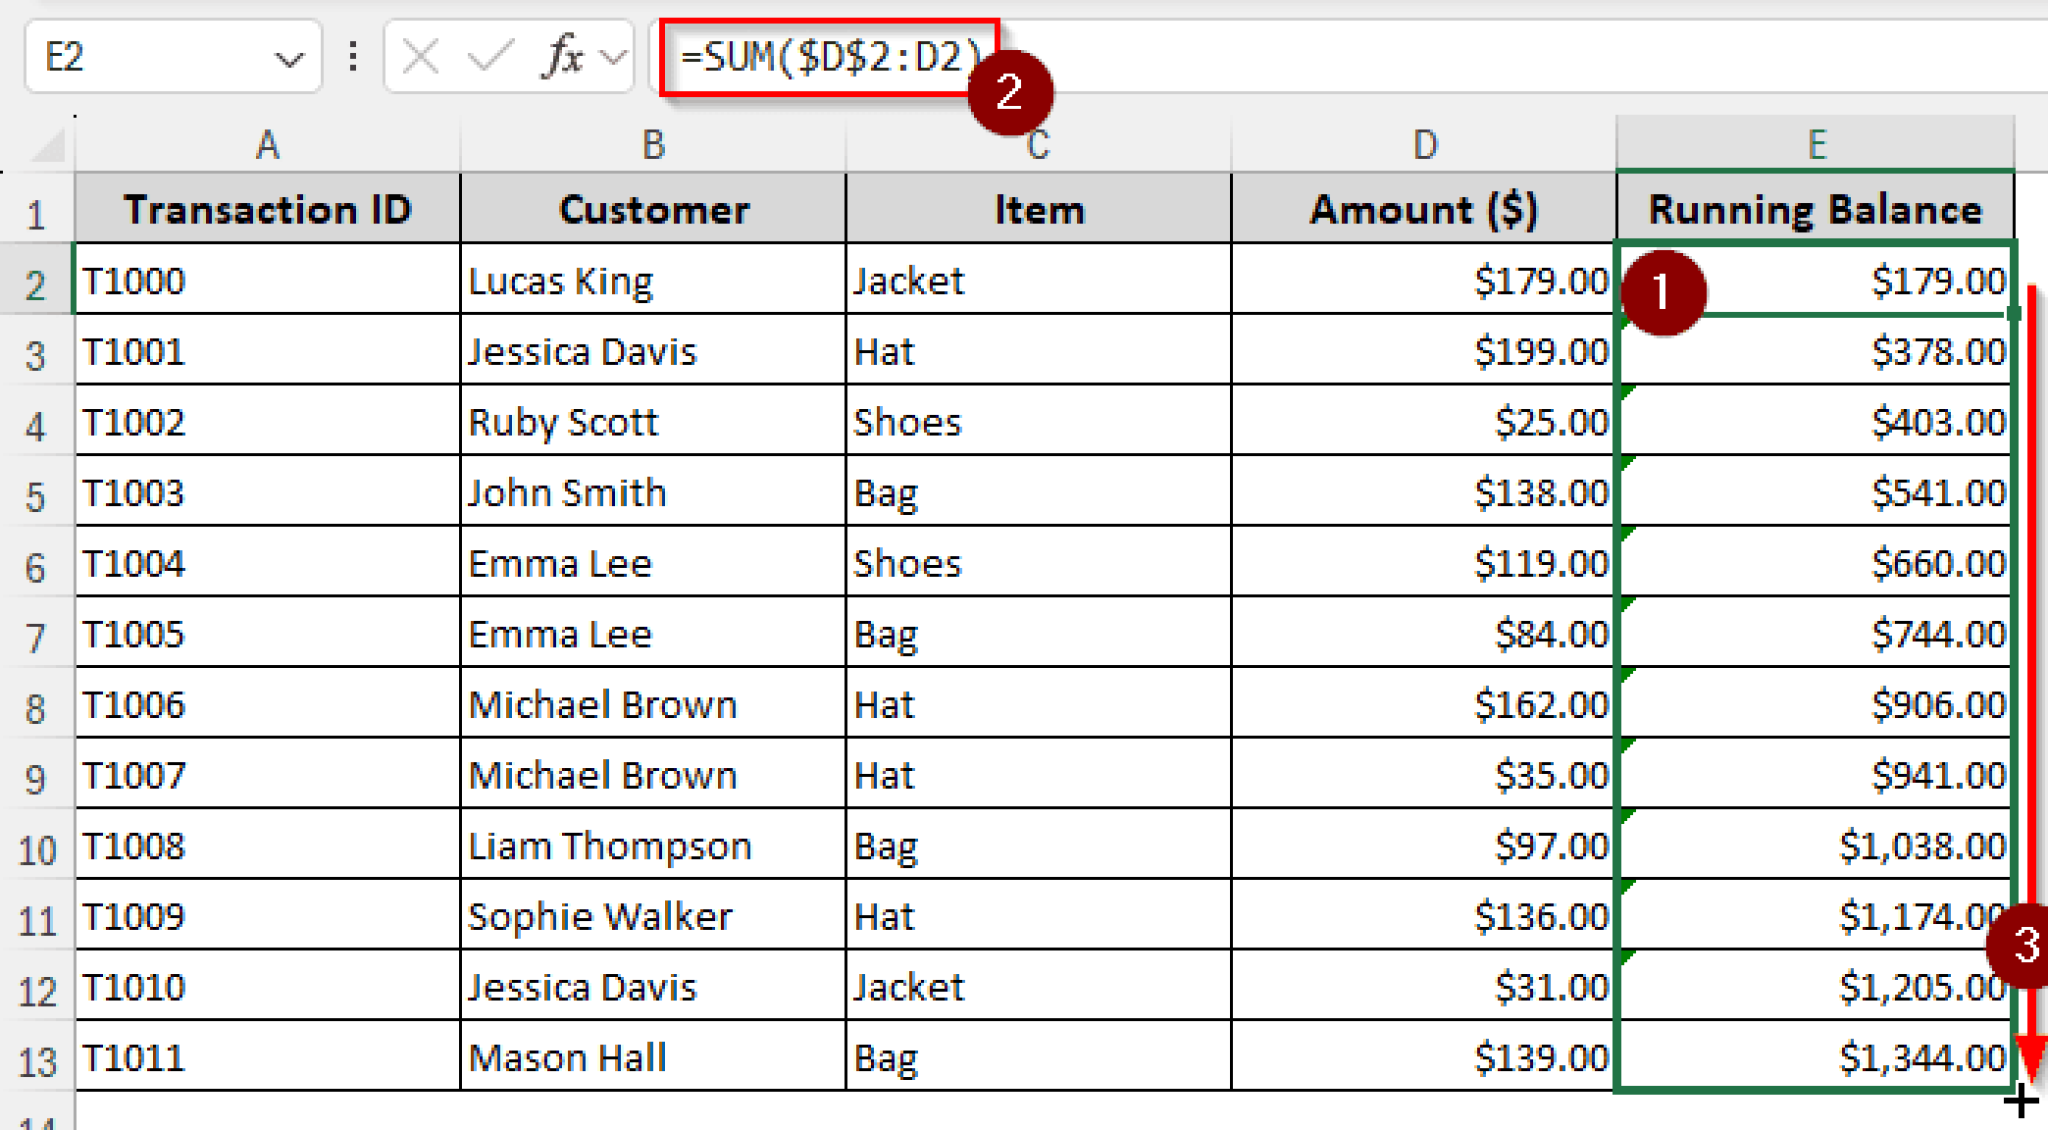Select the cell containing Mason Hall
This screenshot has width=2048, height=1130.
(x=651, y=1057)
